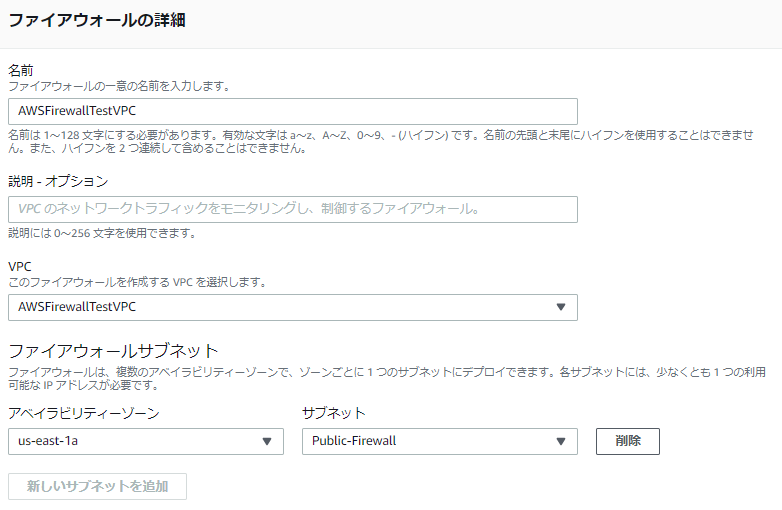Click the サブネット column label
The width and height of the screenshot is (782, 510).
(x=334, y=413)
